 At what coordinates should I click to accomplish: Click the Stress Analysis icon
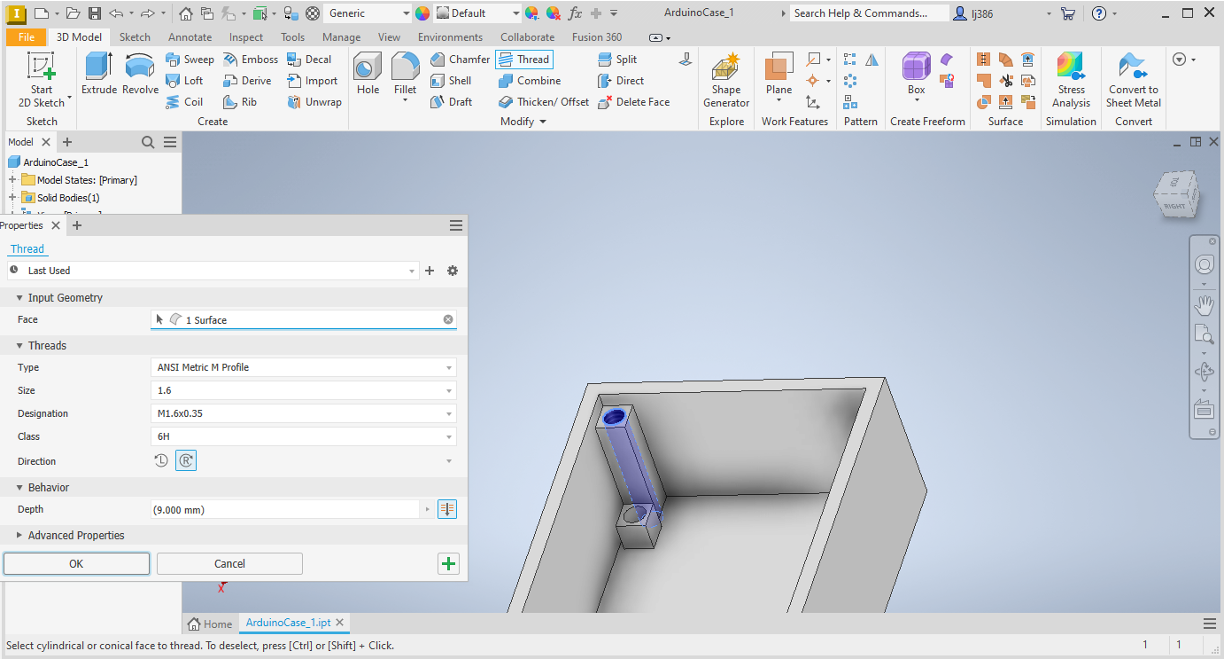coord(1071,80)
